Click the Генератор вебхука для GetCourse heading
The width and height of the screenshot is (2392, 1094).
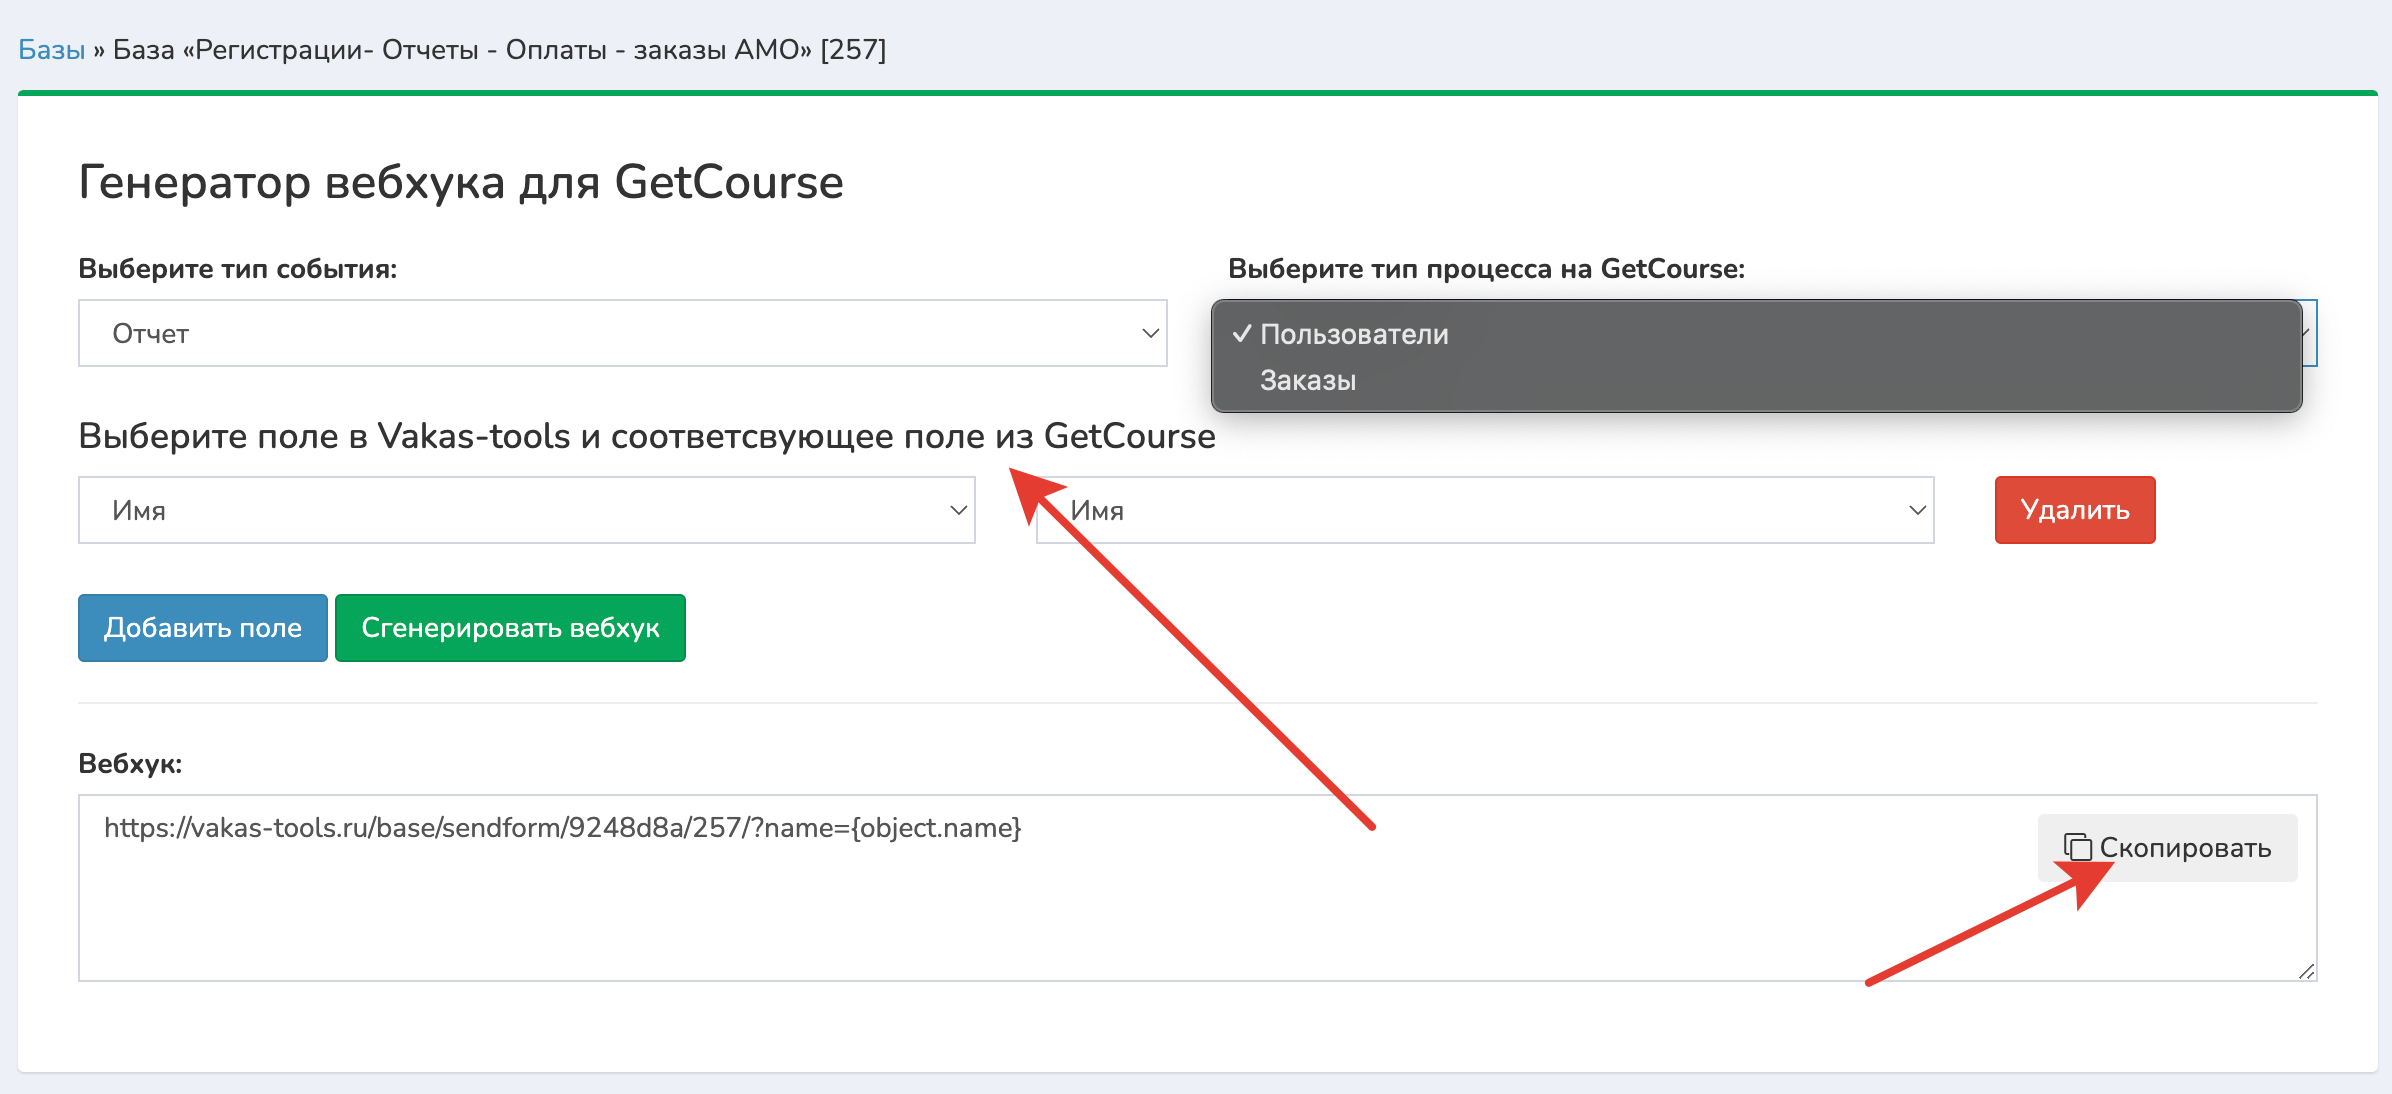pos(461,183)
